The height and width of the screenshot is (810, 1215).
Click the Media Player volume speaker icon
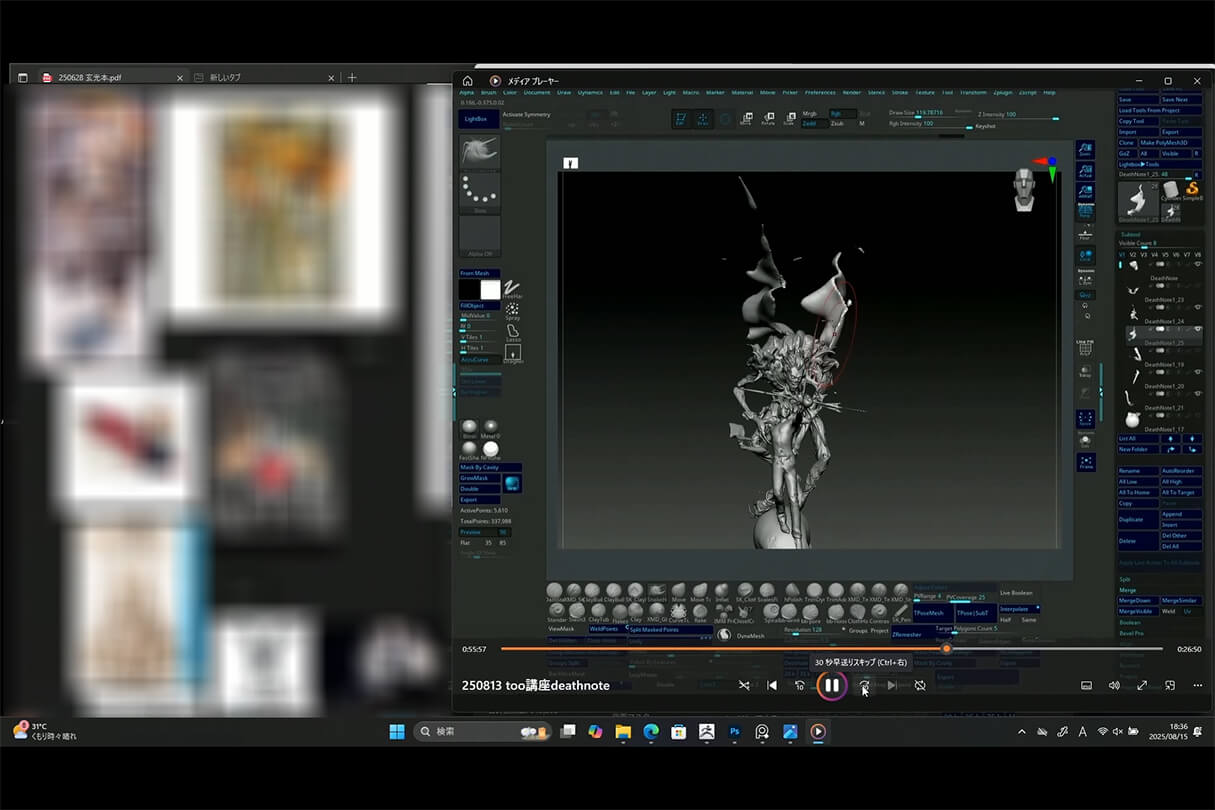click(x=1114, y=685)
